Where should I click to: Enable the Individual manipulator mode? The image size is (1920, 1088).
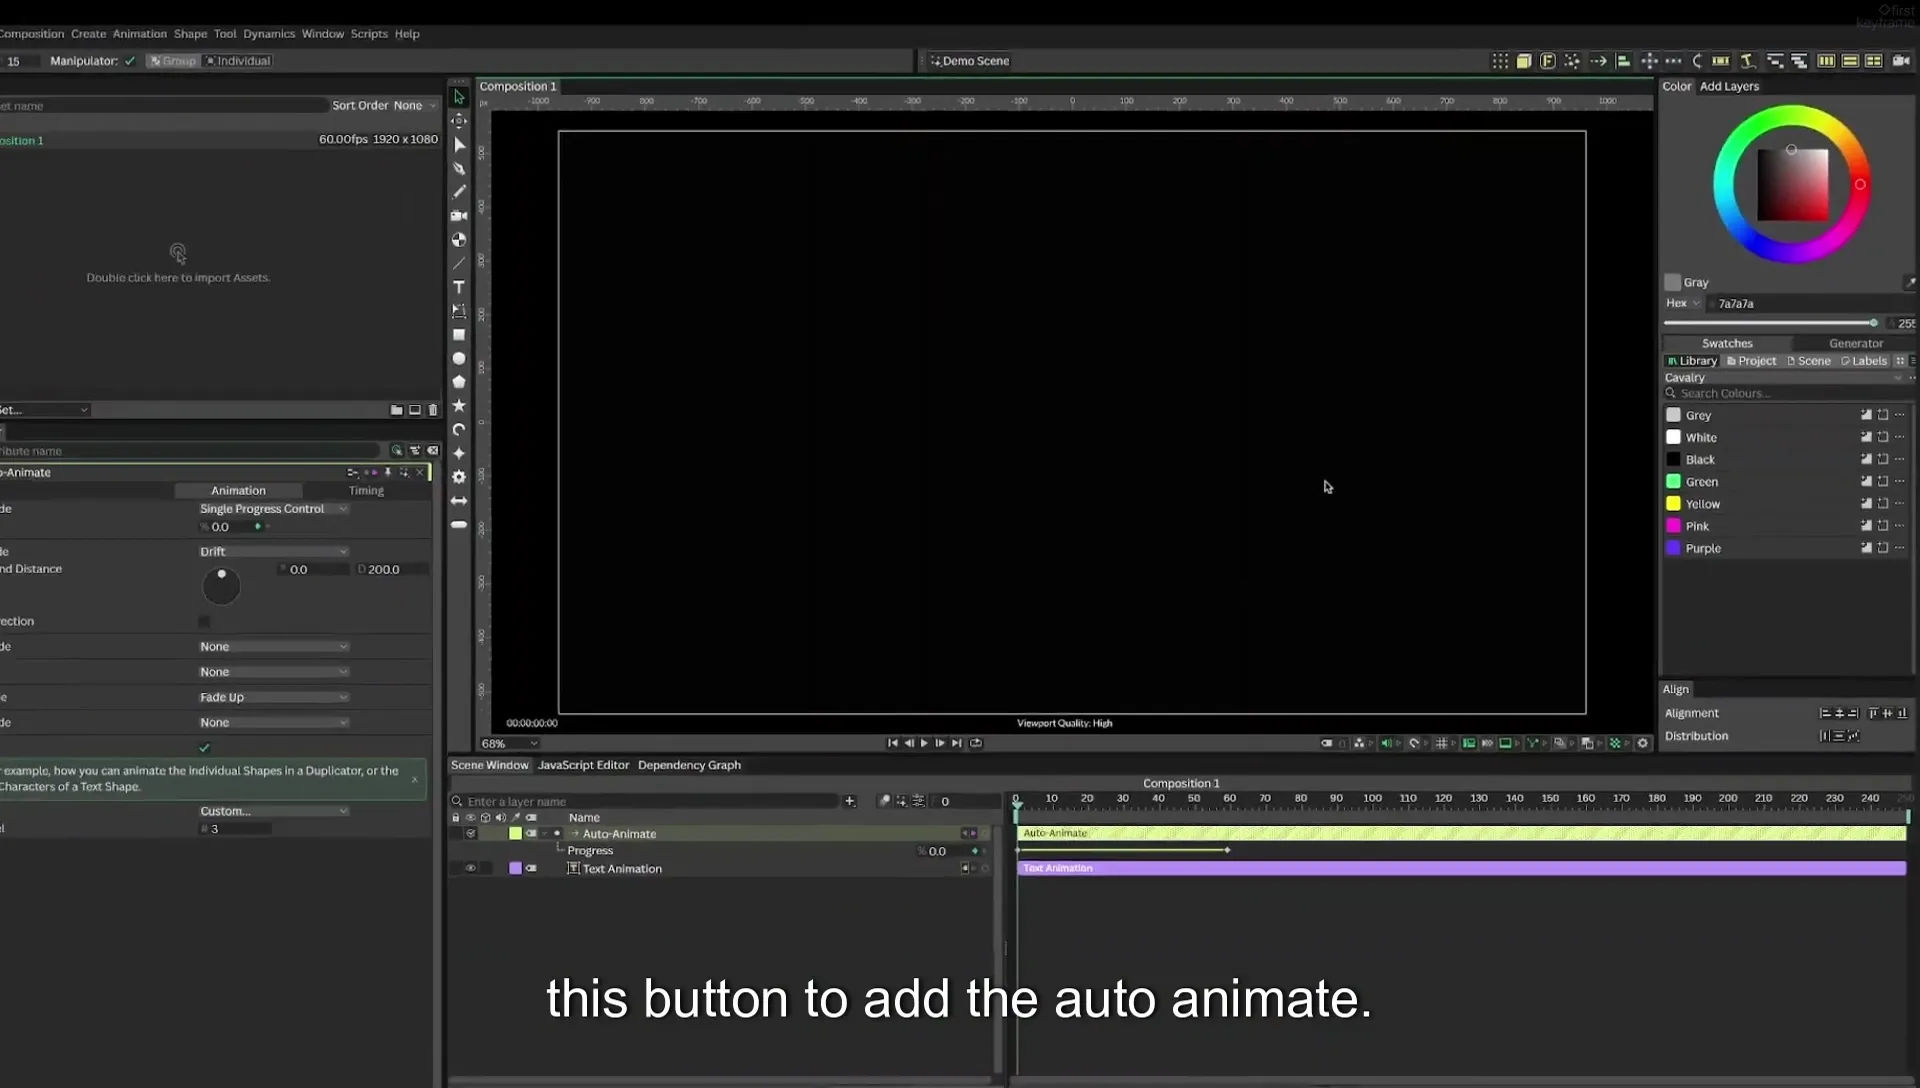click(x=238, y=61)
